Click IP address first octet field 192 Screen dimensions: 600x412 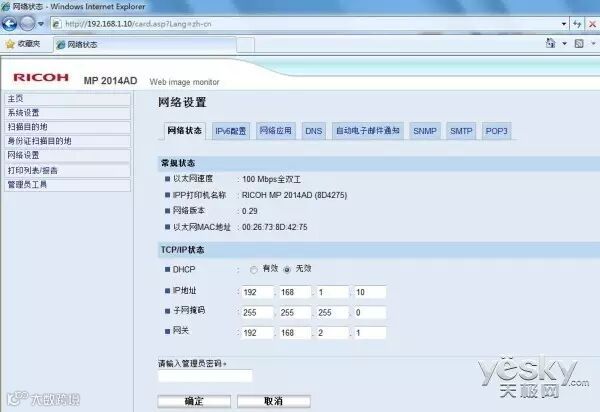pos(258,292)
